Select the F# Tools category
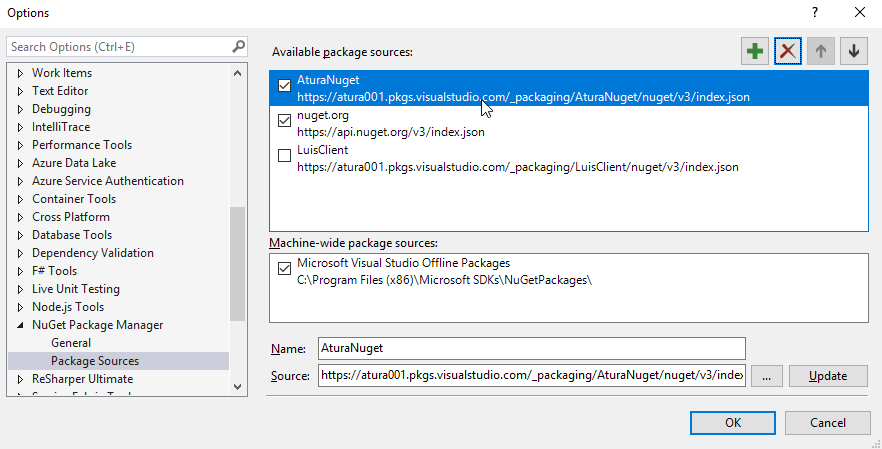 tap(55, 271)
